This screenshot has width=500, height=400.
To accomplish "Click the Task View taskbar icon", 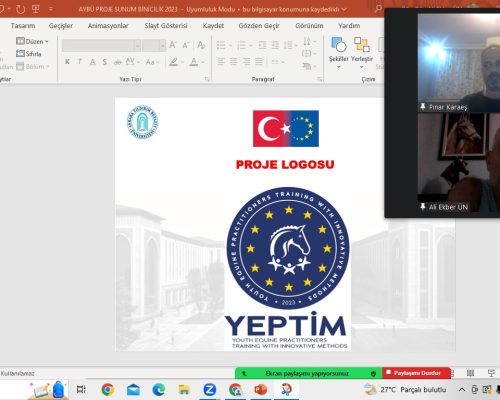I will coord(81,389).
